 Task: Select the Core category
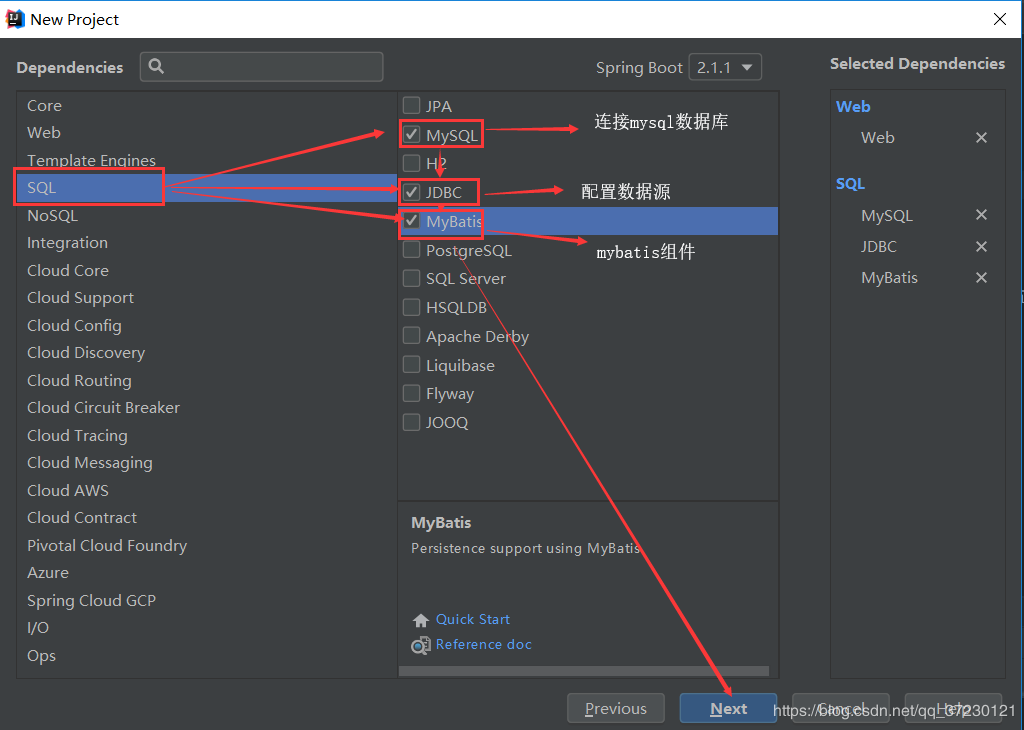pos(206,106)
